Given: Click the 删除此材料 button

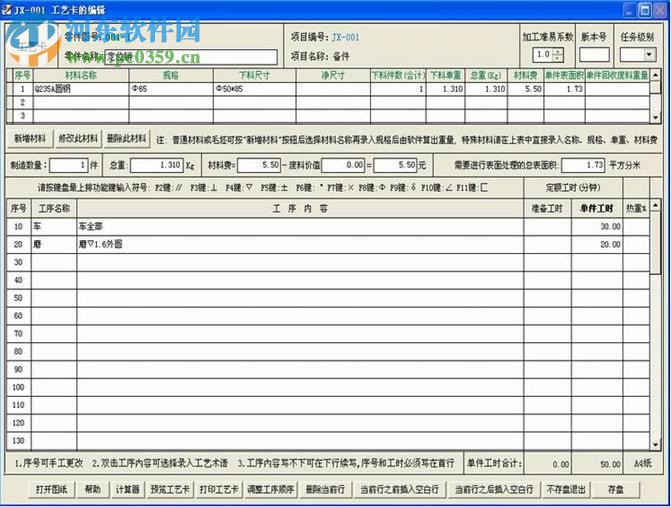Looking at the screenshot, I should 127,139.
